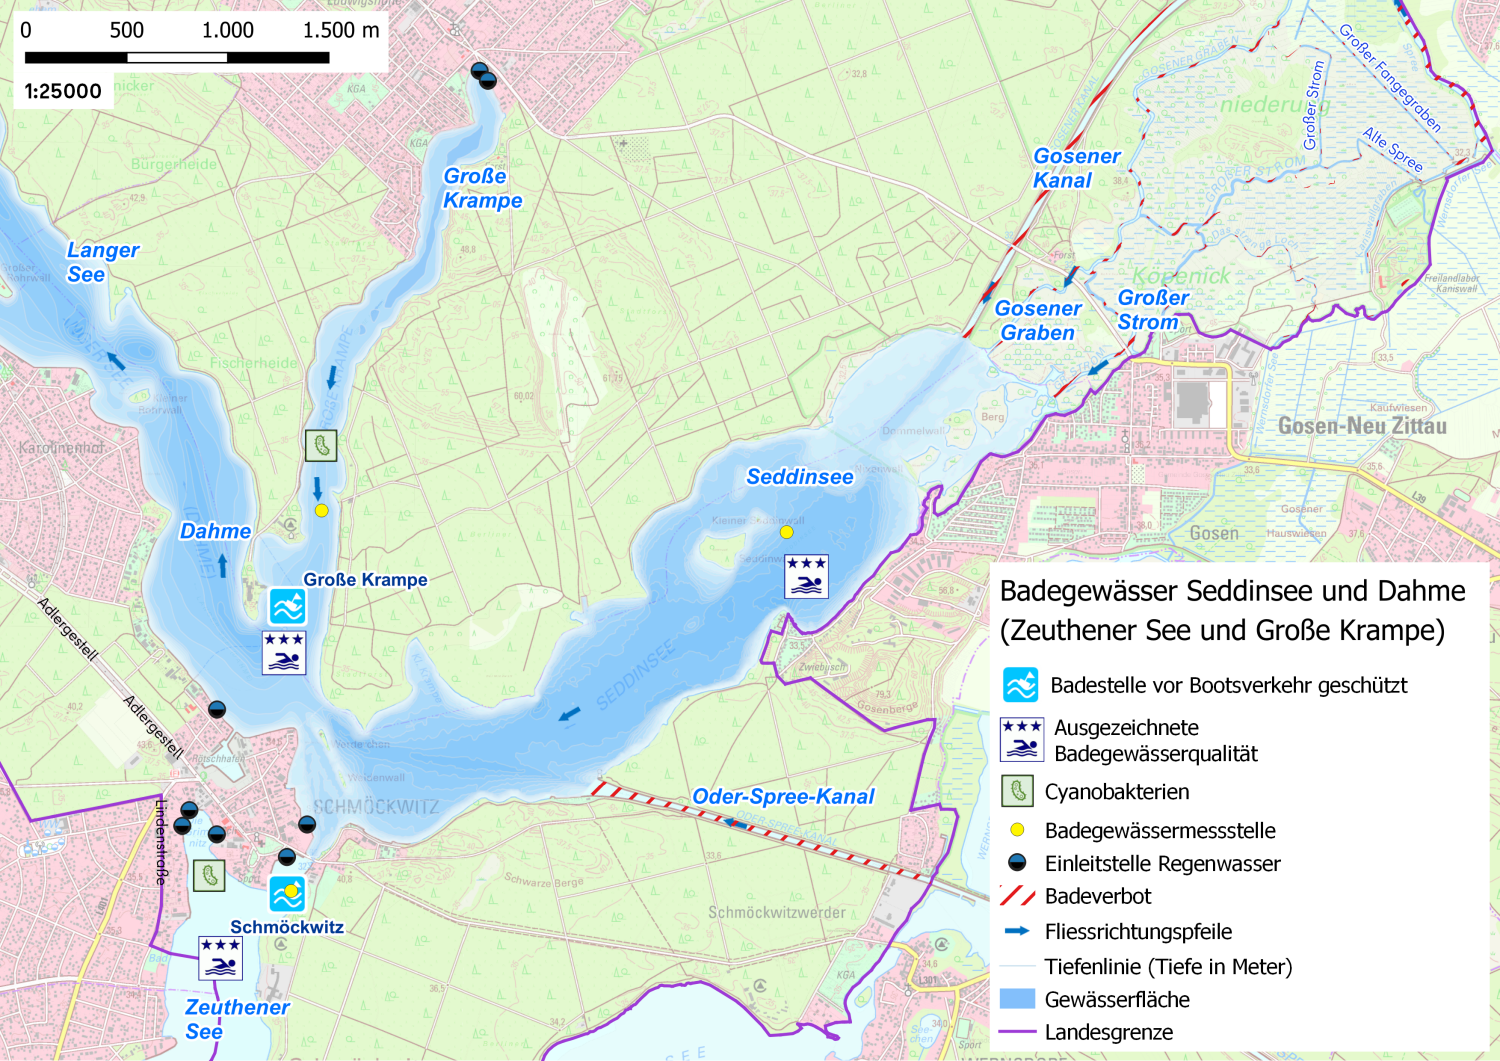Click the legend three-star bathing quality icon

(x=1022, y=740)
